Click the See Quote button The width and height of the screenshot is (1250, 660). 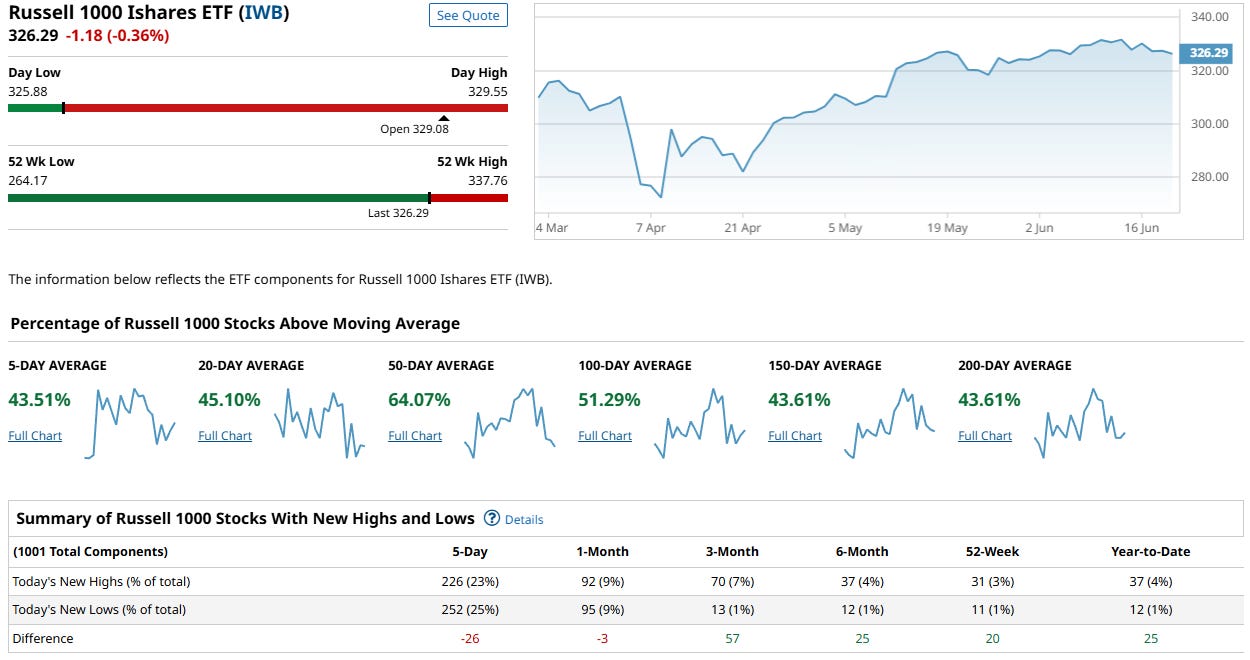468,16
